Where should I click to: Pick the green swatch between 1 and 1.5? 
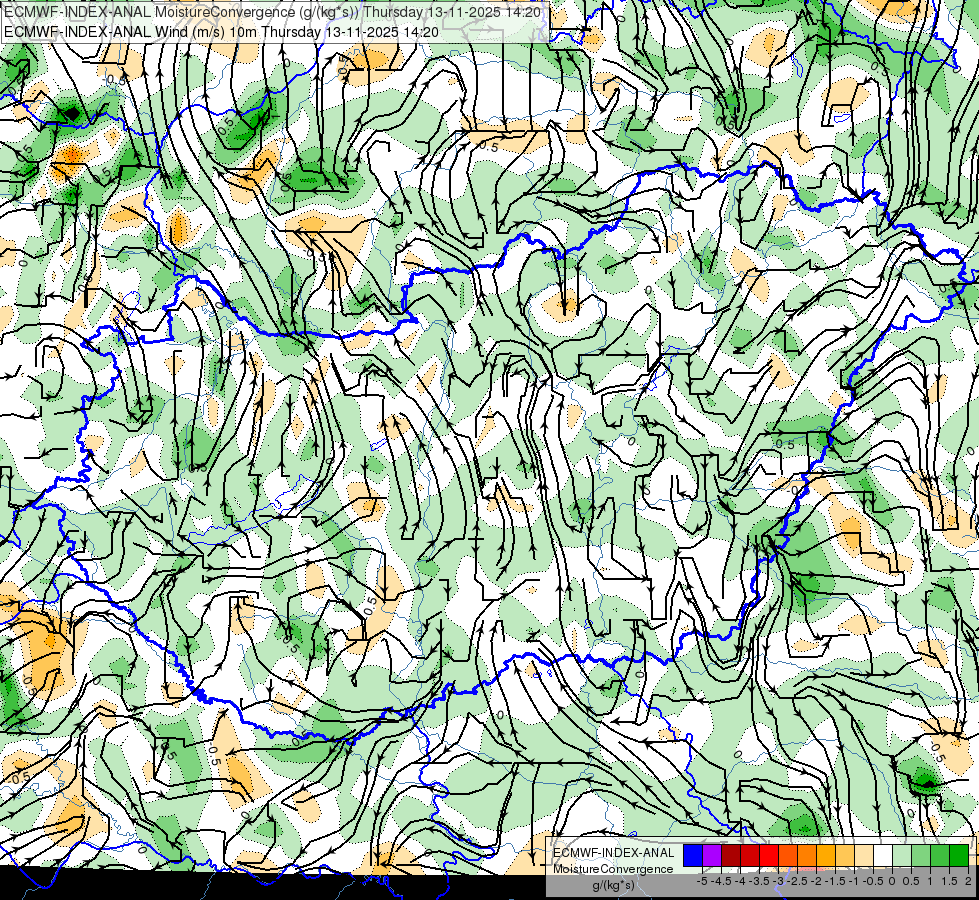(x=940, y=855)
